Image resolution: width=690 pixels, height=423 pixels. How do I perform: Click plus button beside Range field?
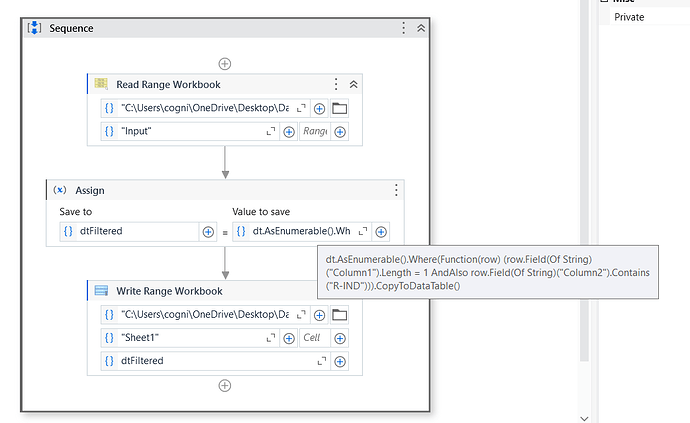pos(340,132)
